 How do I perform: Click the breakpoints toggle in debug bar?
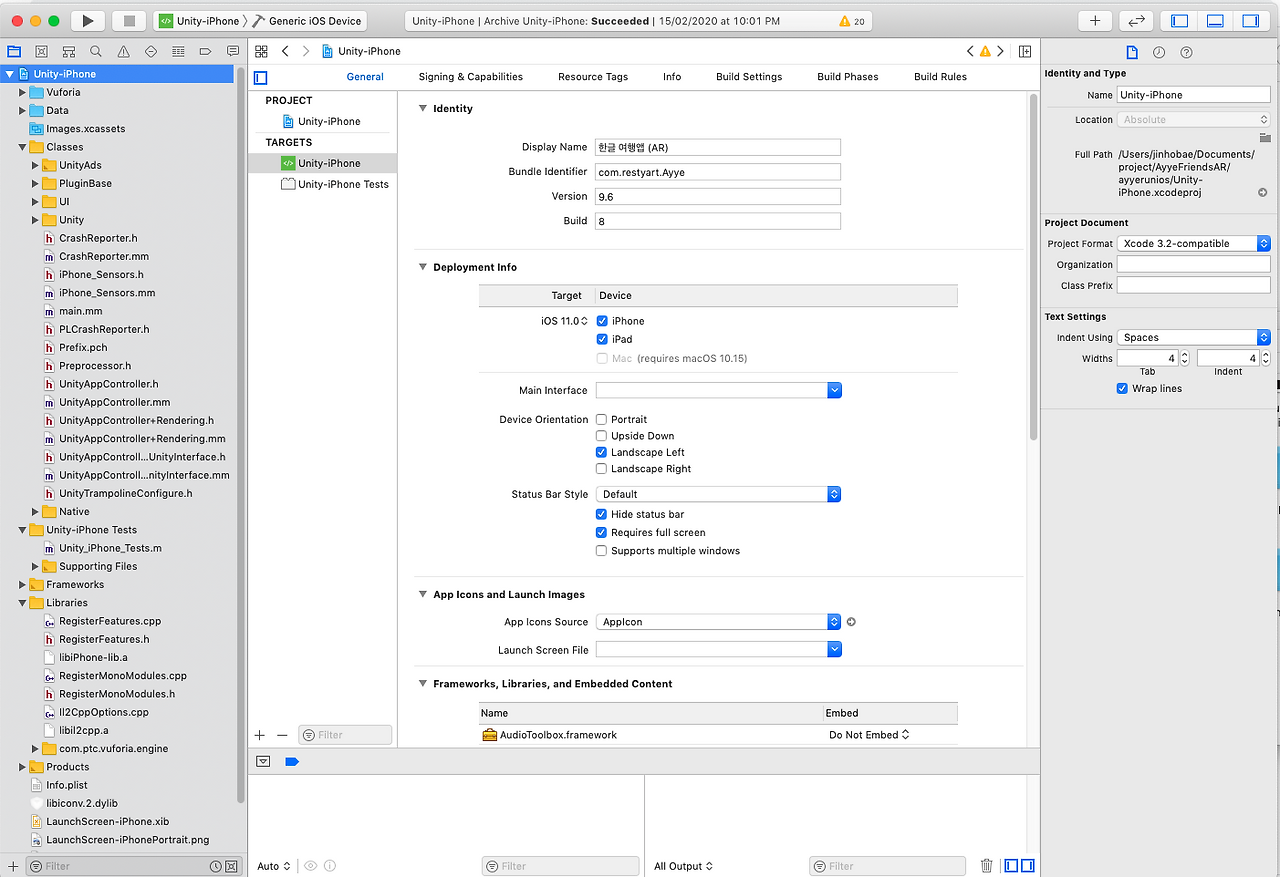292,761
